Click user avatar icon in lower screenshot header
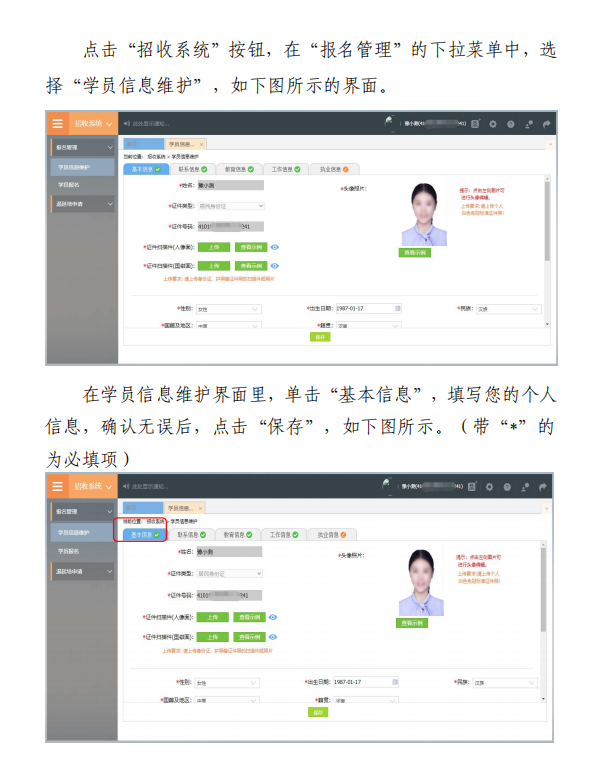 coord(386,485)
